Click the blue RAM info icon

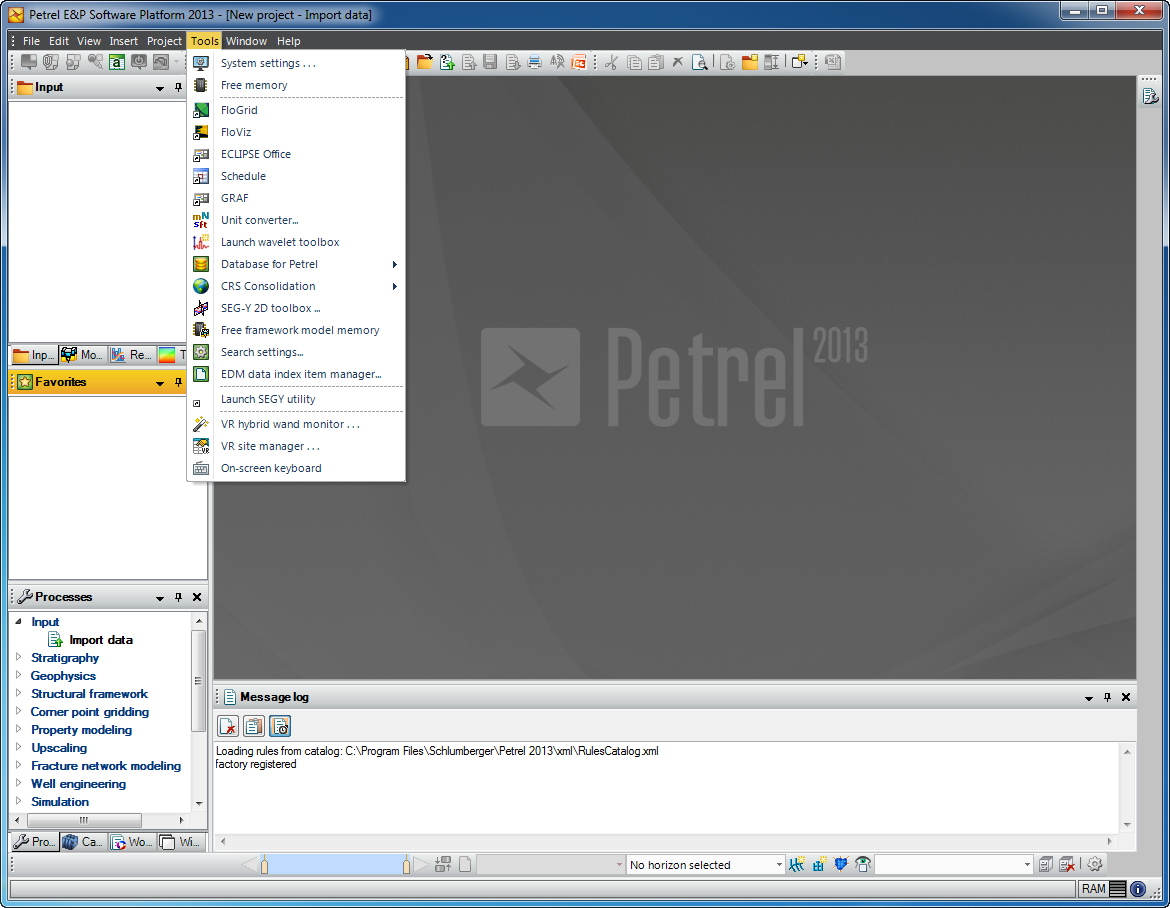1138,889
